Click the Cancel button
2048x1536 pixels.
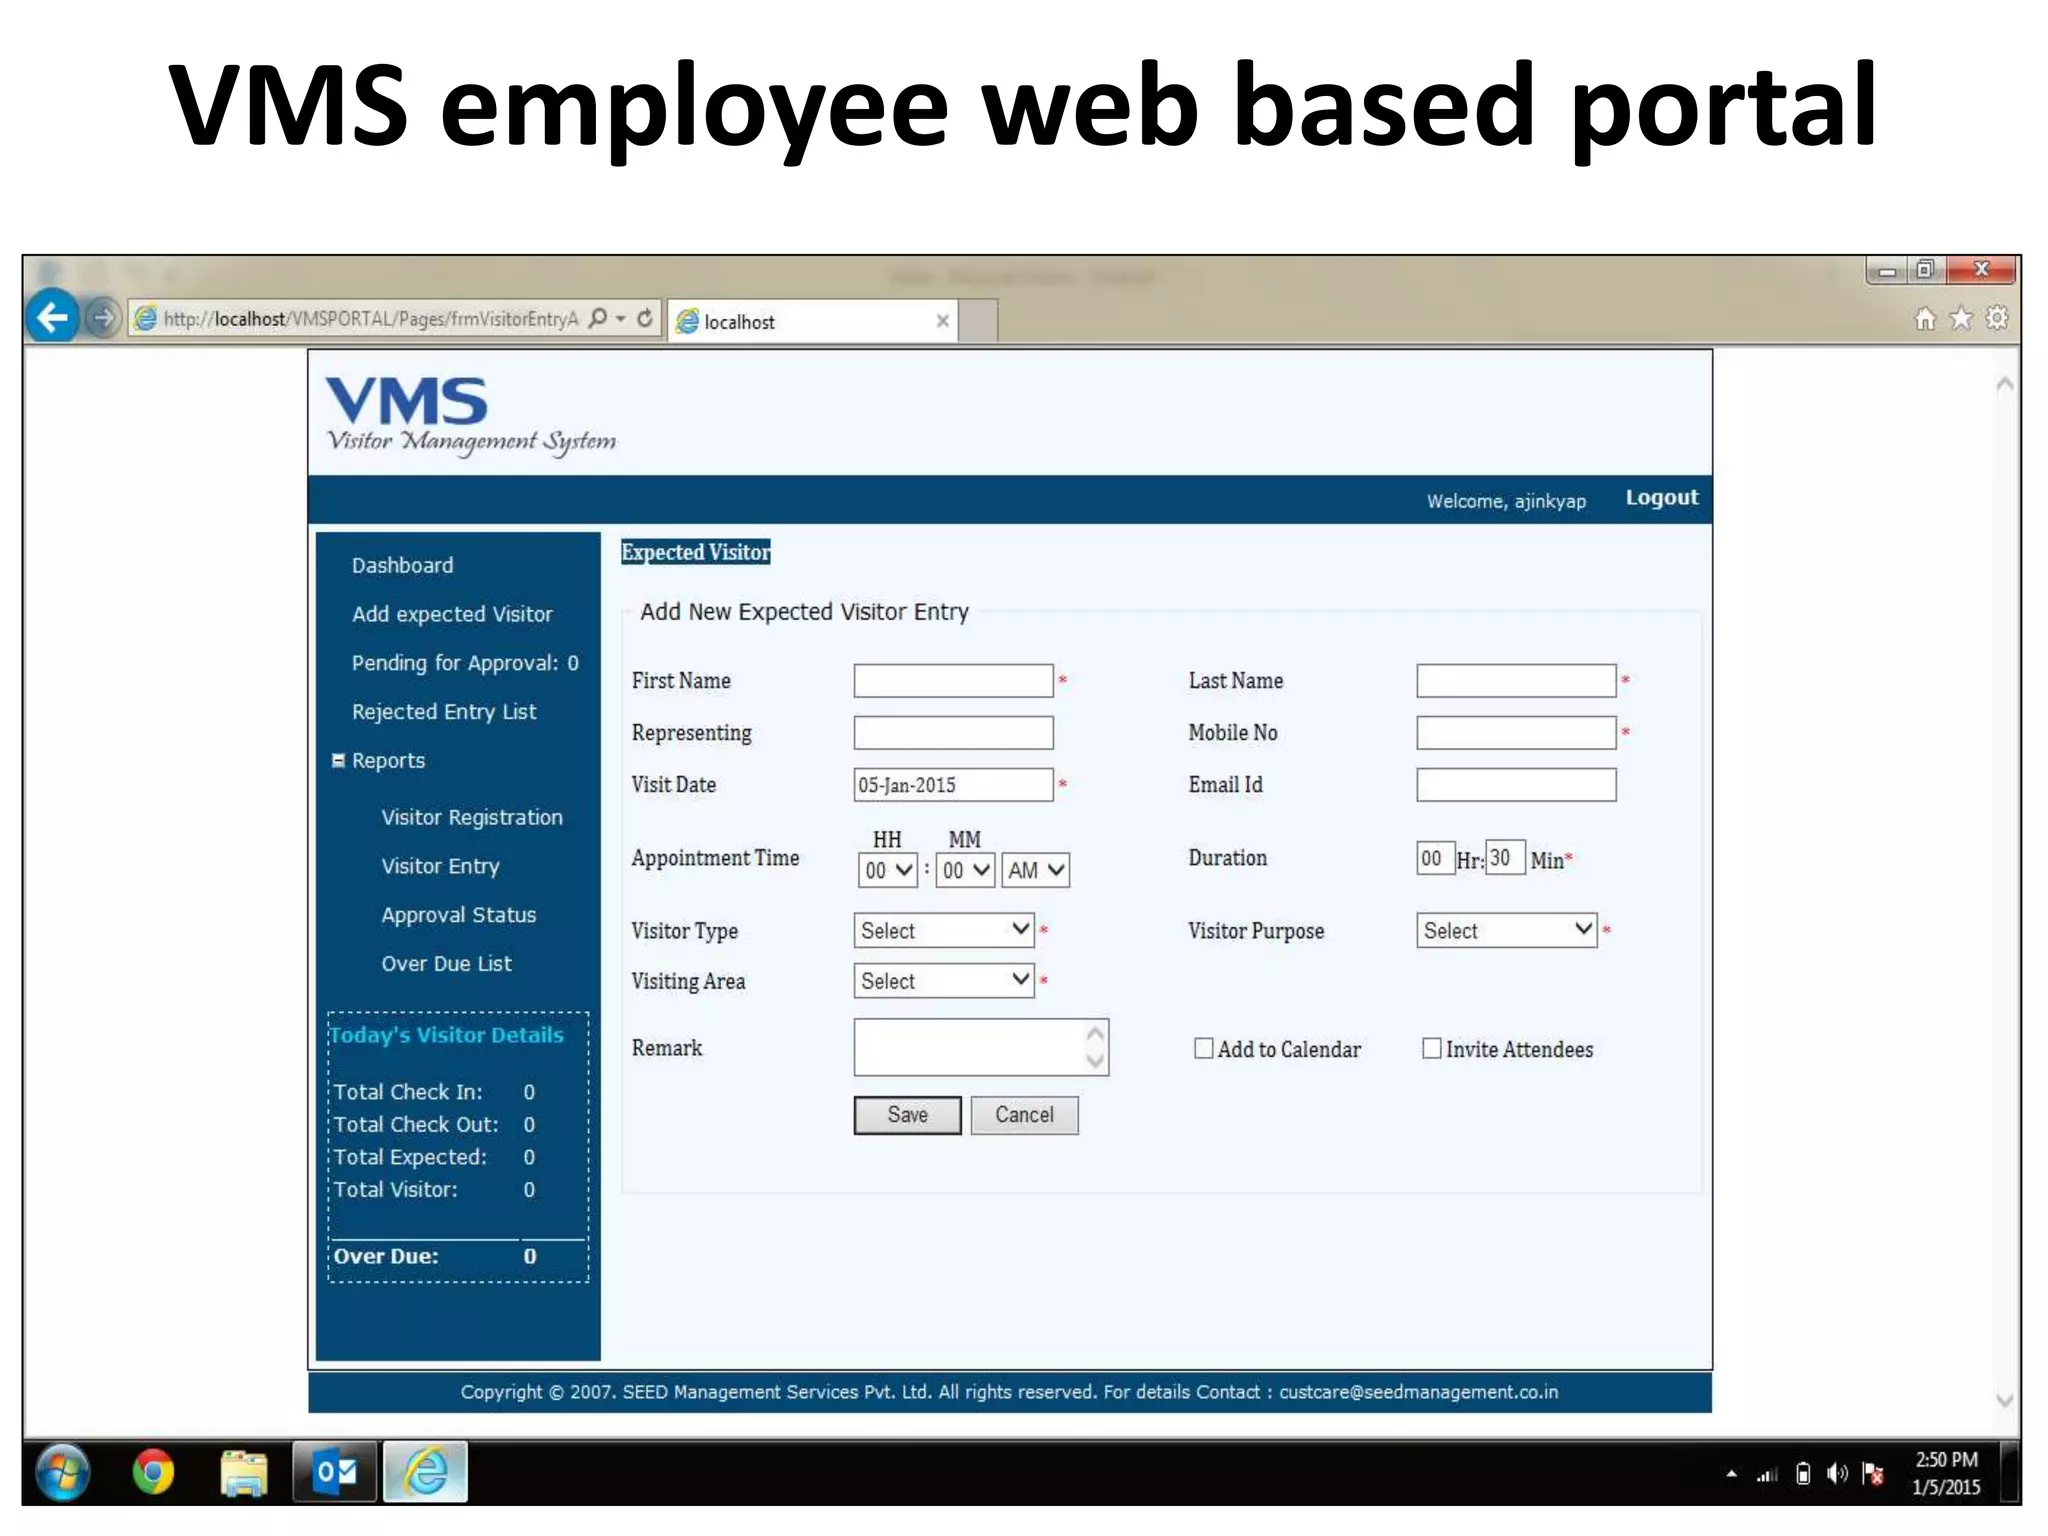(x=1024, y=1115)
